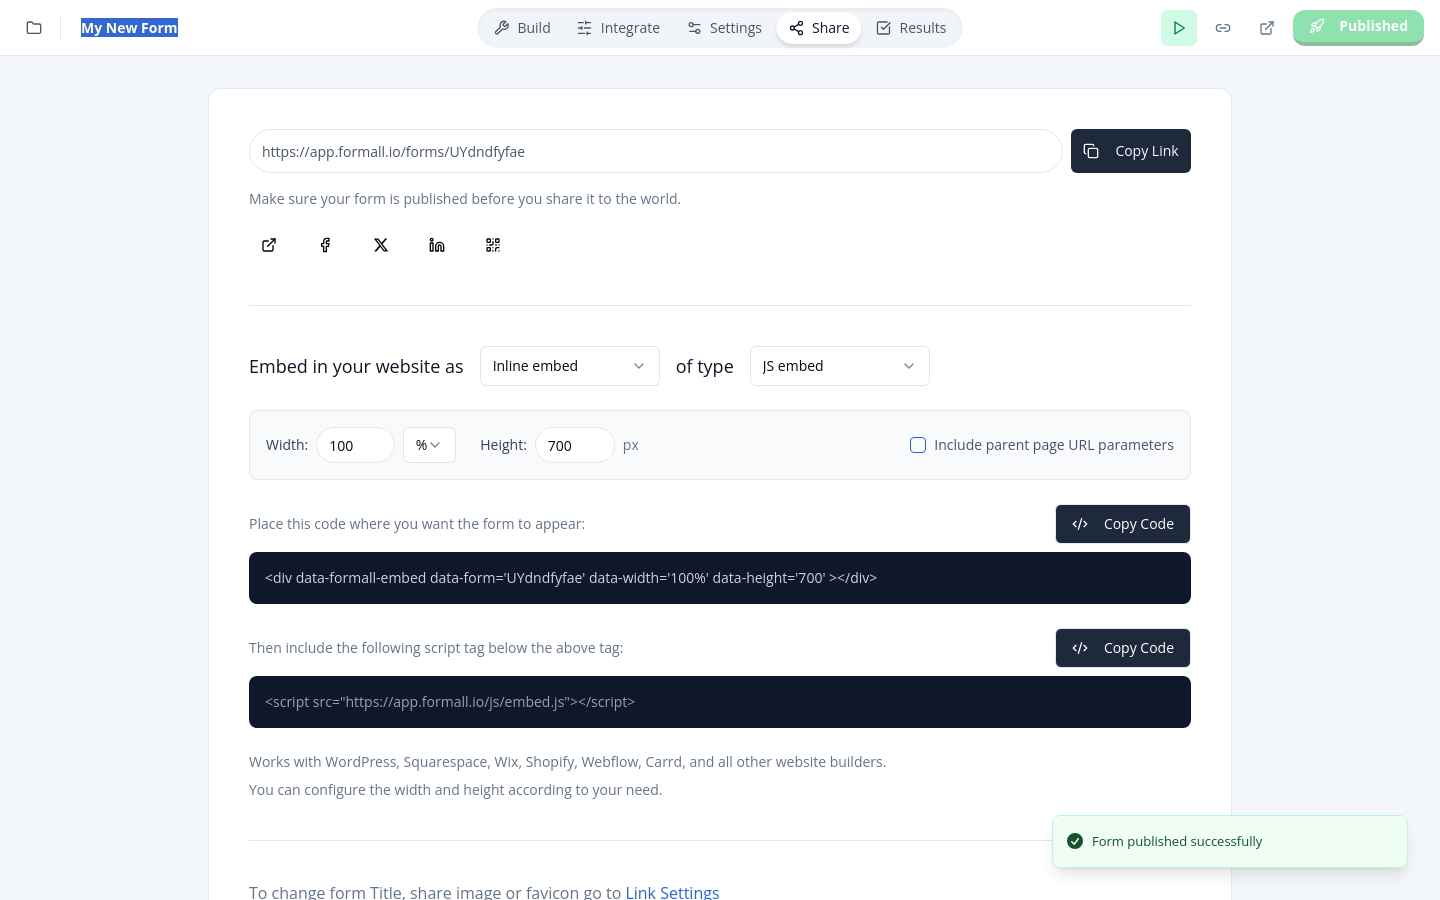
Task: Click the green preview play icon
Action: 1179,28
